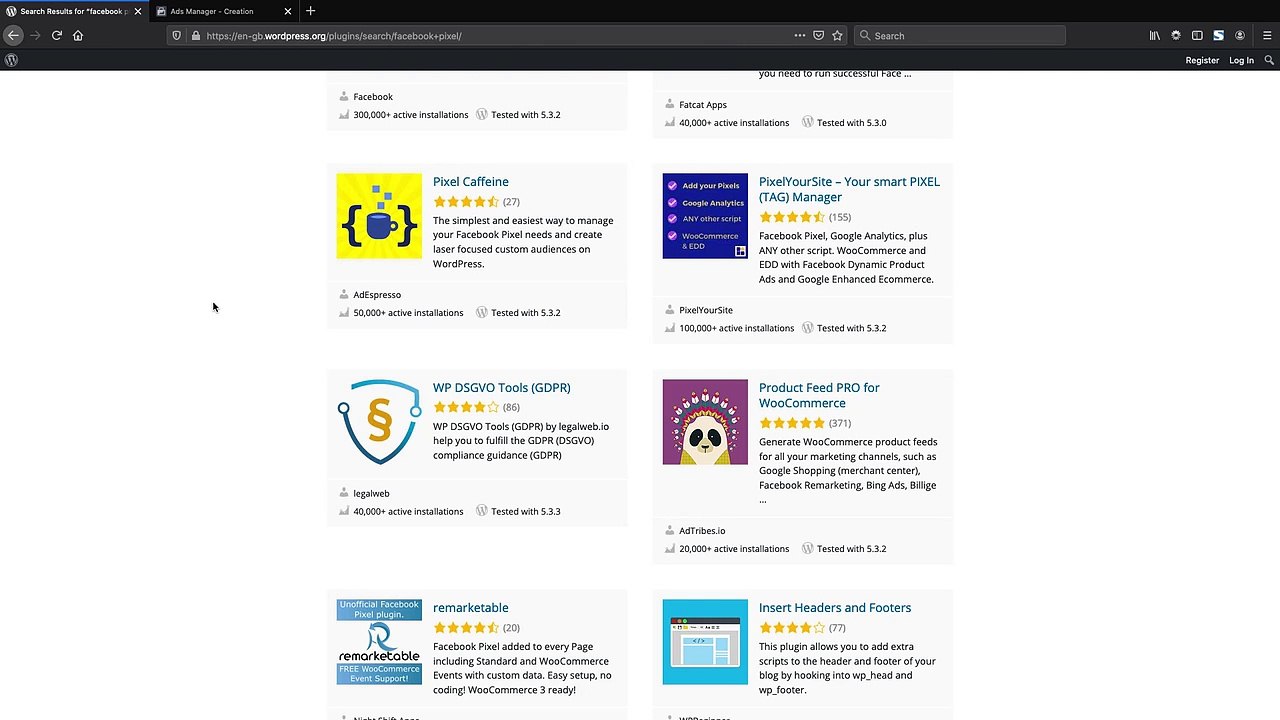The width and height of the screenshot is (1280, 720).
Task: Click the AdTribes.io author name
Action: point(702,531)
